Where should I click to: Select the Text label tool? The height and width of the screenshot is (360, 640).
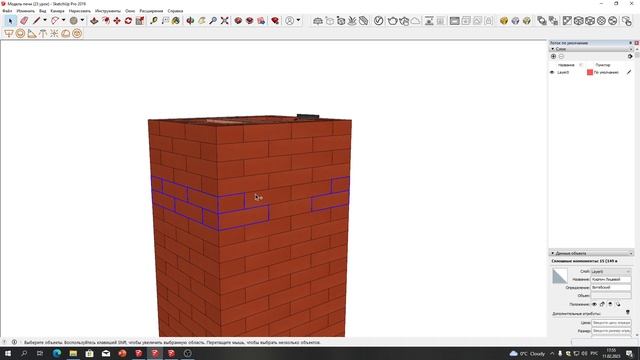point(165,20)
